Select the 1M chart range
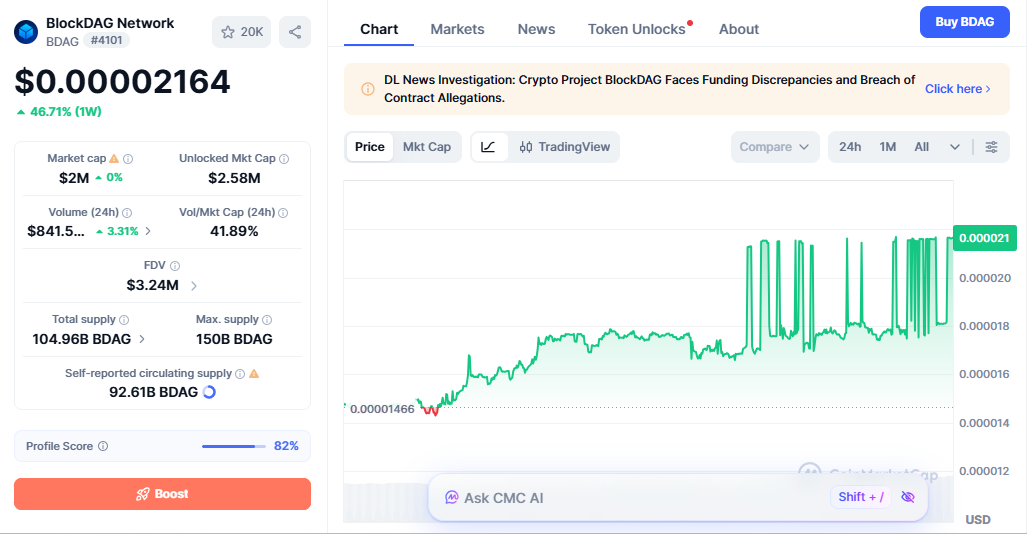The height and width of the screenshot is (534, 1027). (x=887, y=147)
